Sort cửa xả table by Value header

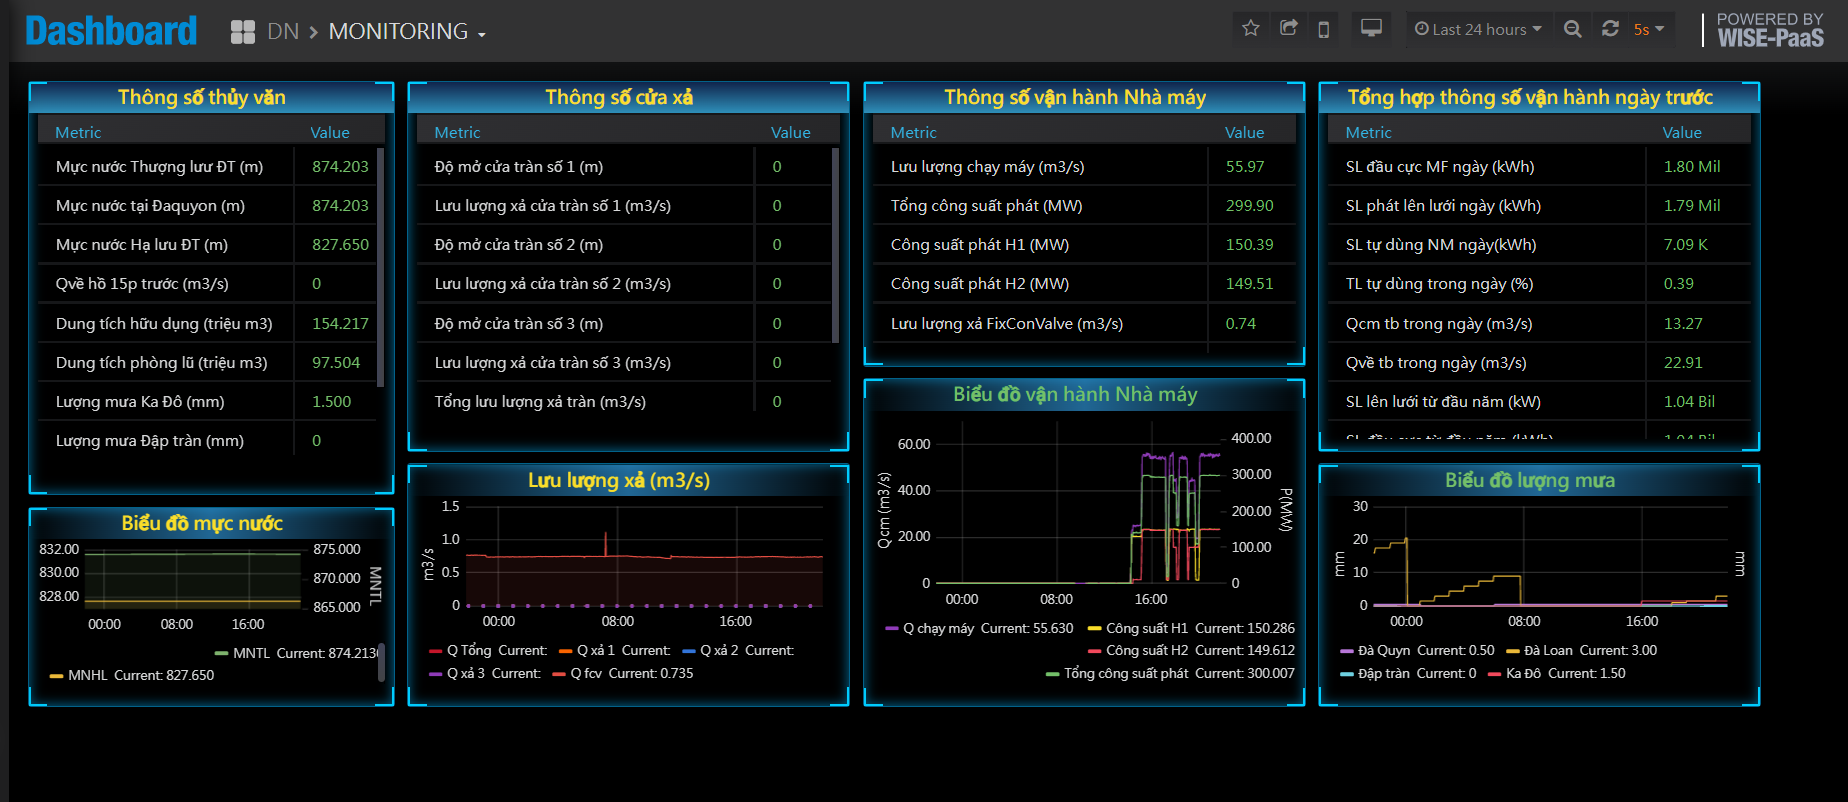coord(790,132)
